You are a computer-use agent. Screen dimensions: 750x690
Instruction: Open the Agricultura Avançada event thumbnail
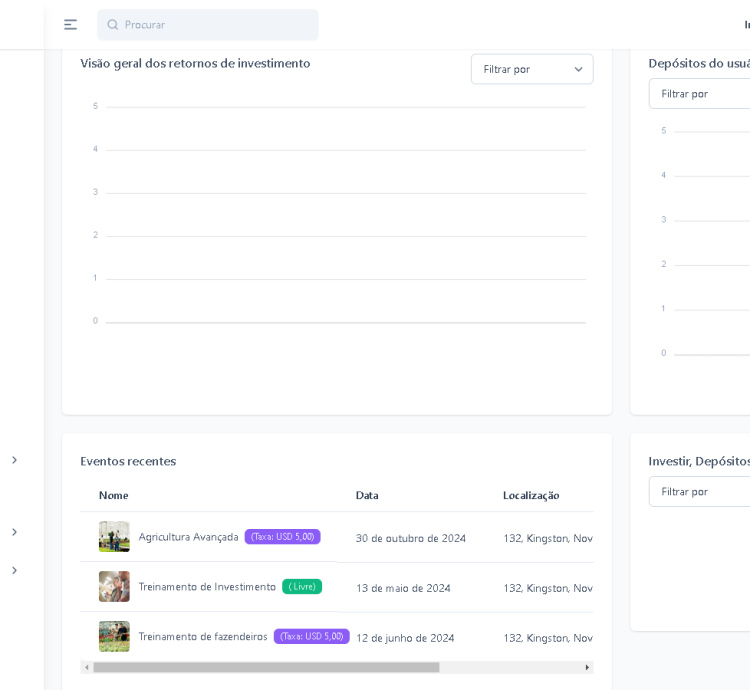coord(114,537)
